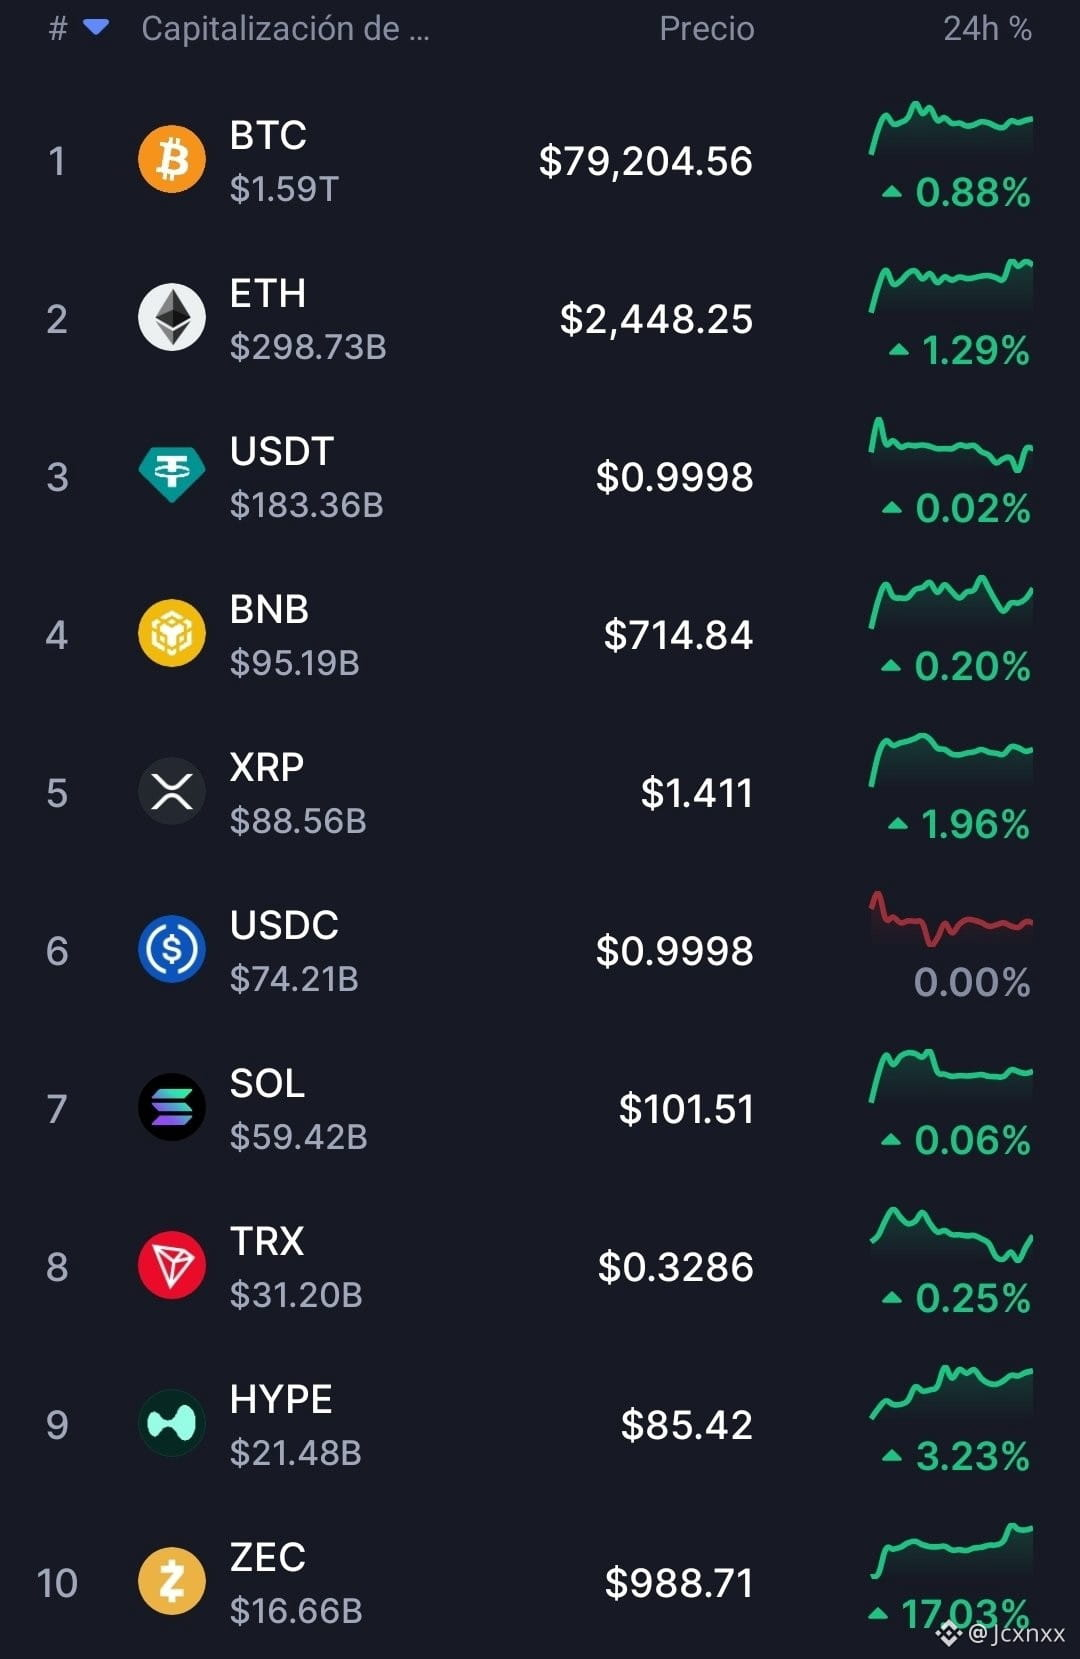
Task: Select the HYPE logo icon
Action: 172,1423
